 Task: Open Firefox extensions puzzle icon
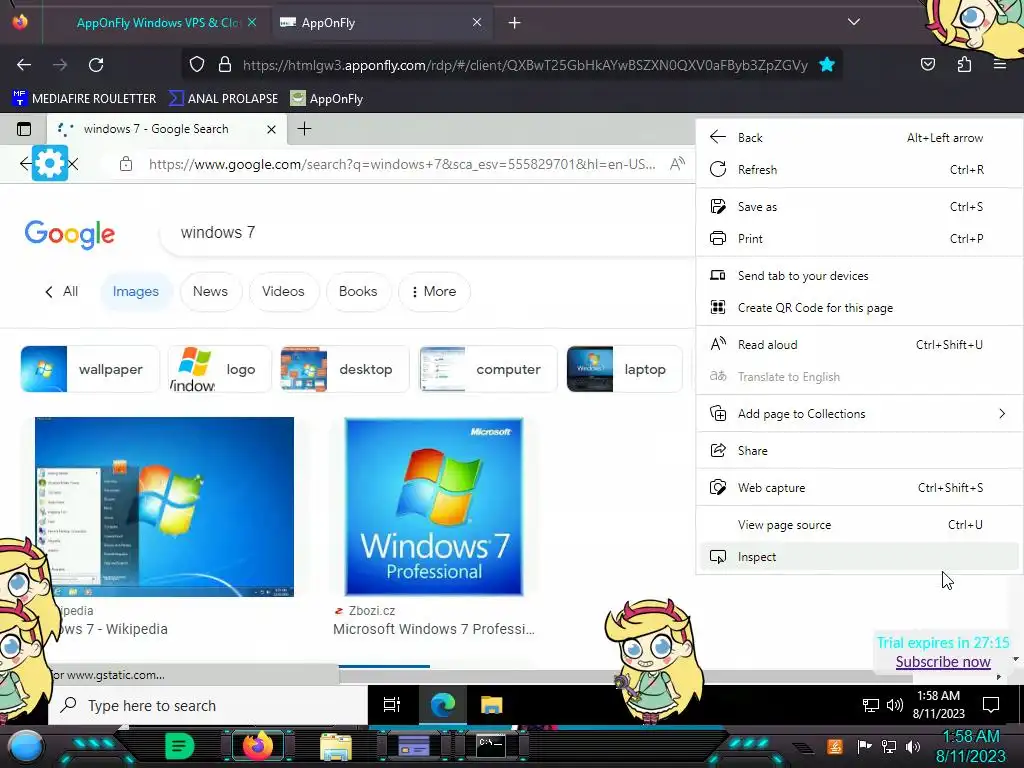click(x=964, y=64)
